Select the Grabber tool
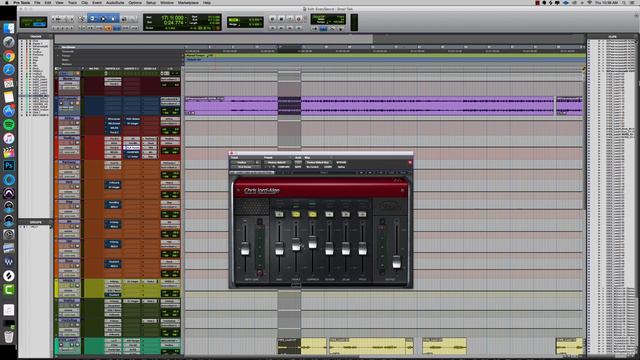 click(113, 19)
